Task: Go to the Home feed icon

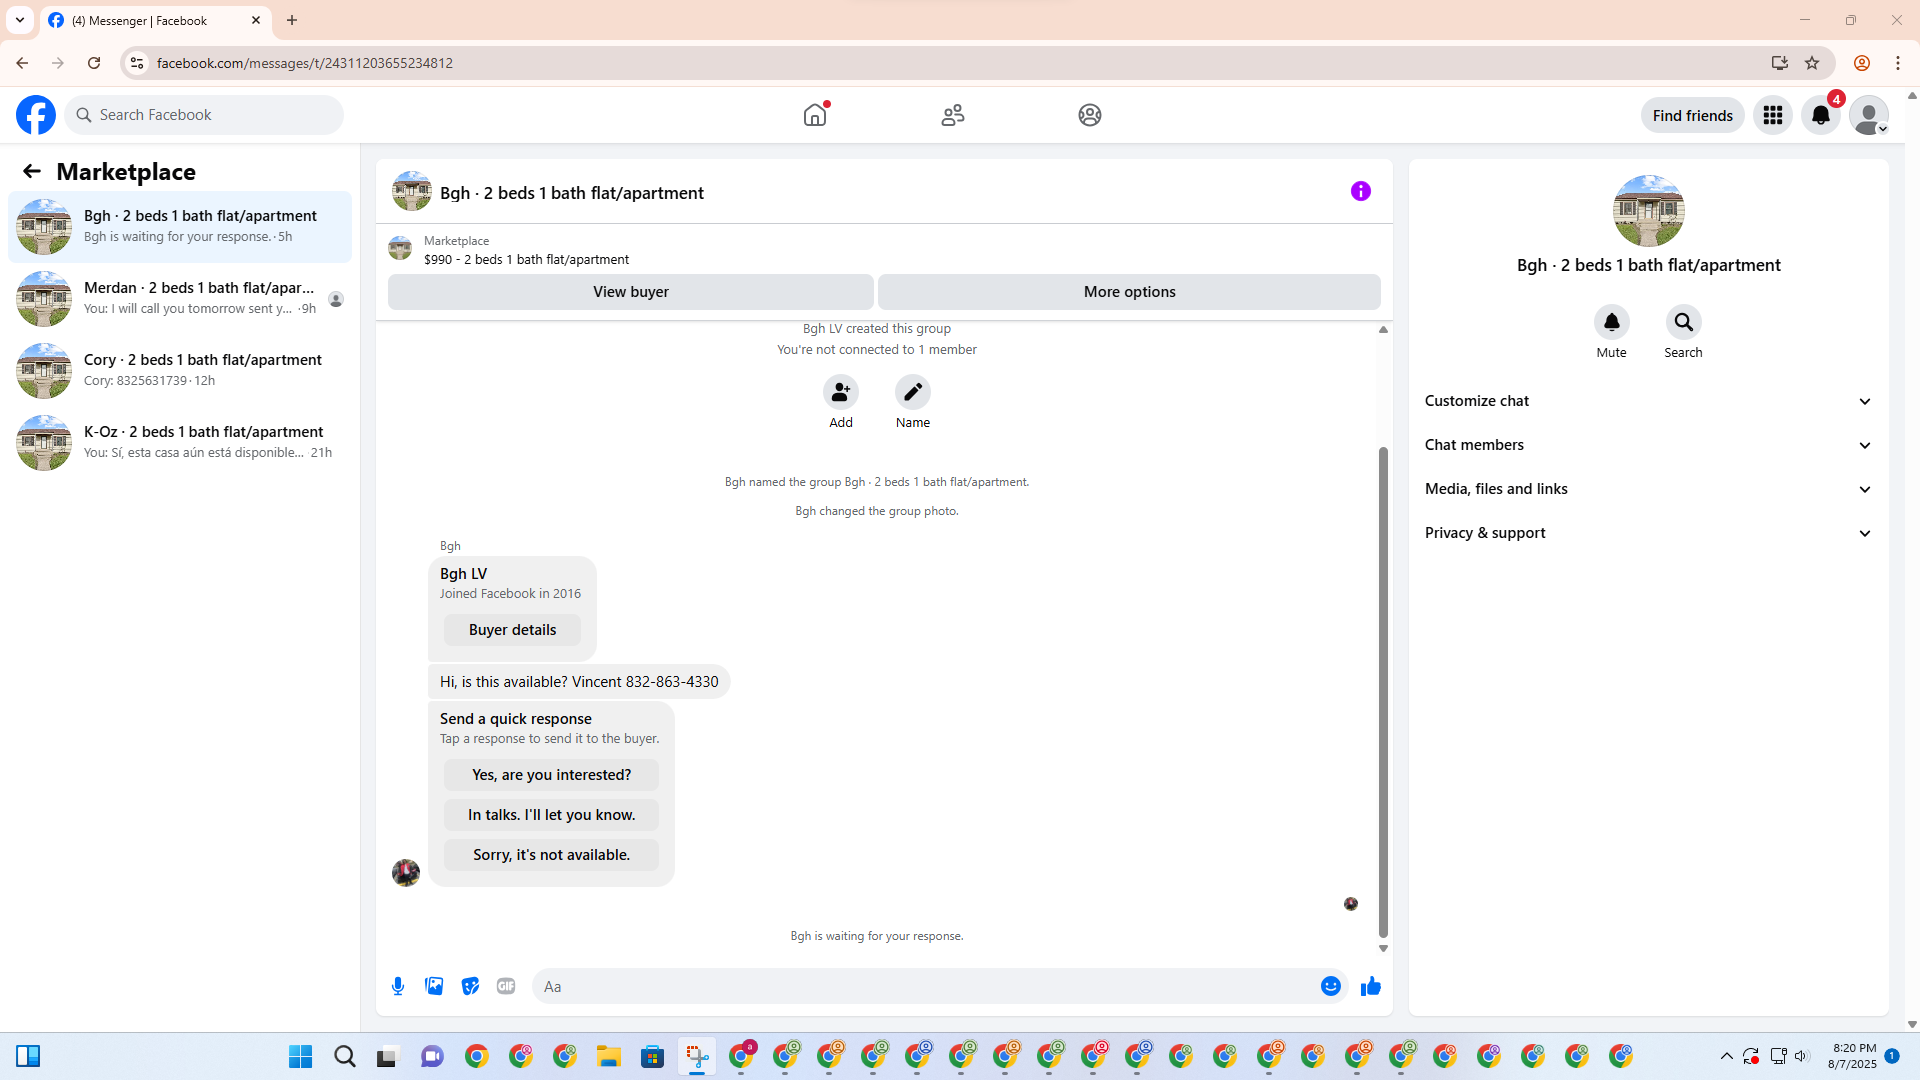Action: [815, 115]
